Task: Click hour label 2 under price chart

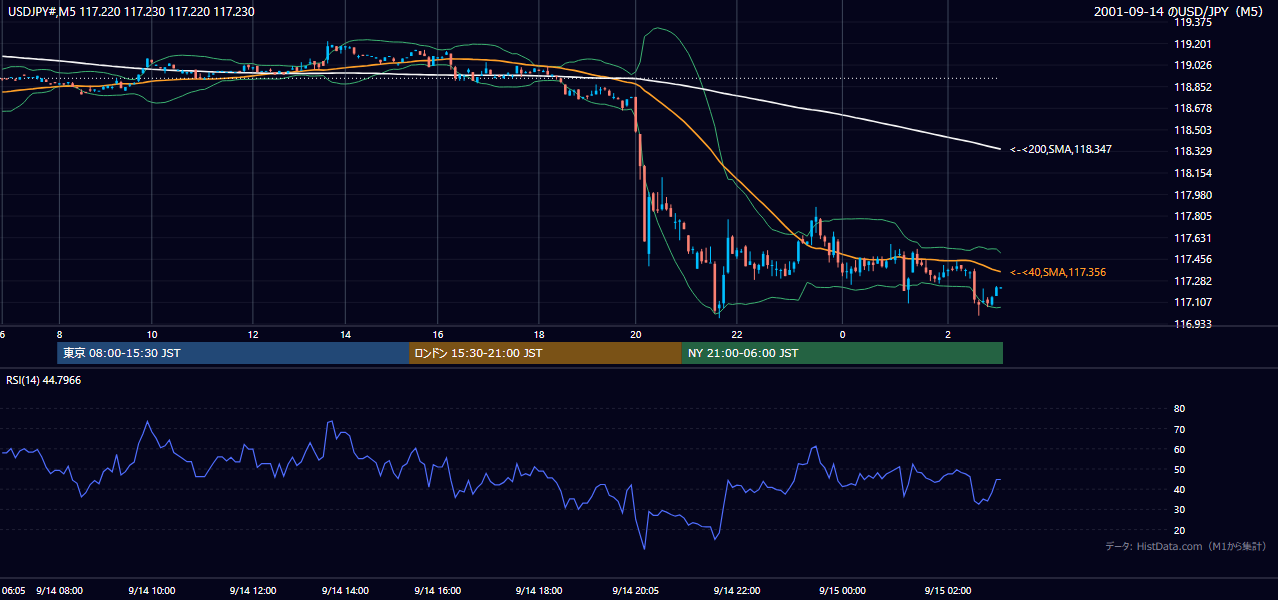Action: point(948,335)
